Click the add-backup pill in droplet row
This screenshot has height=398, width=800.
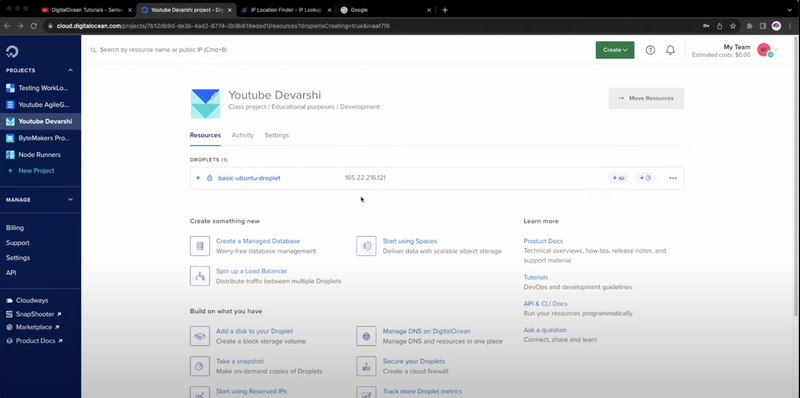click(x=645, y=178)
